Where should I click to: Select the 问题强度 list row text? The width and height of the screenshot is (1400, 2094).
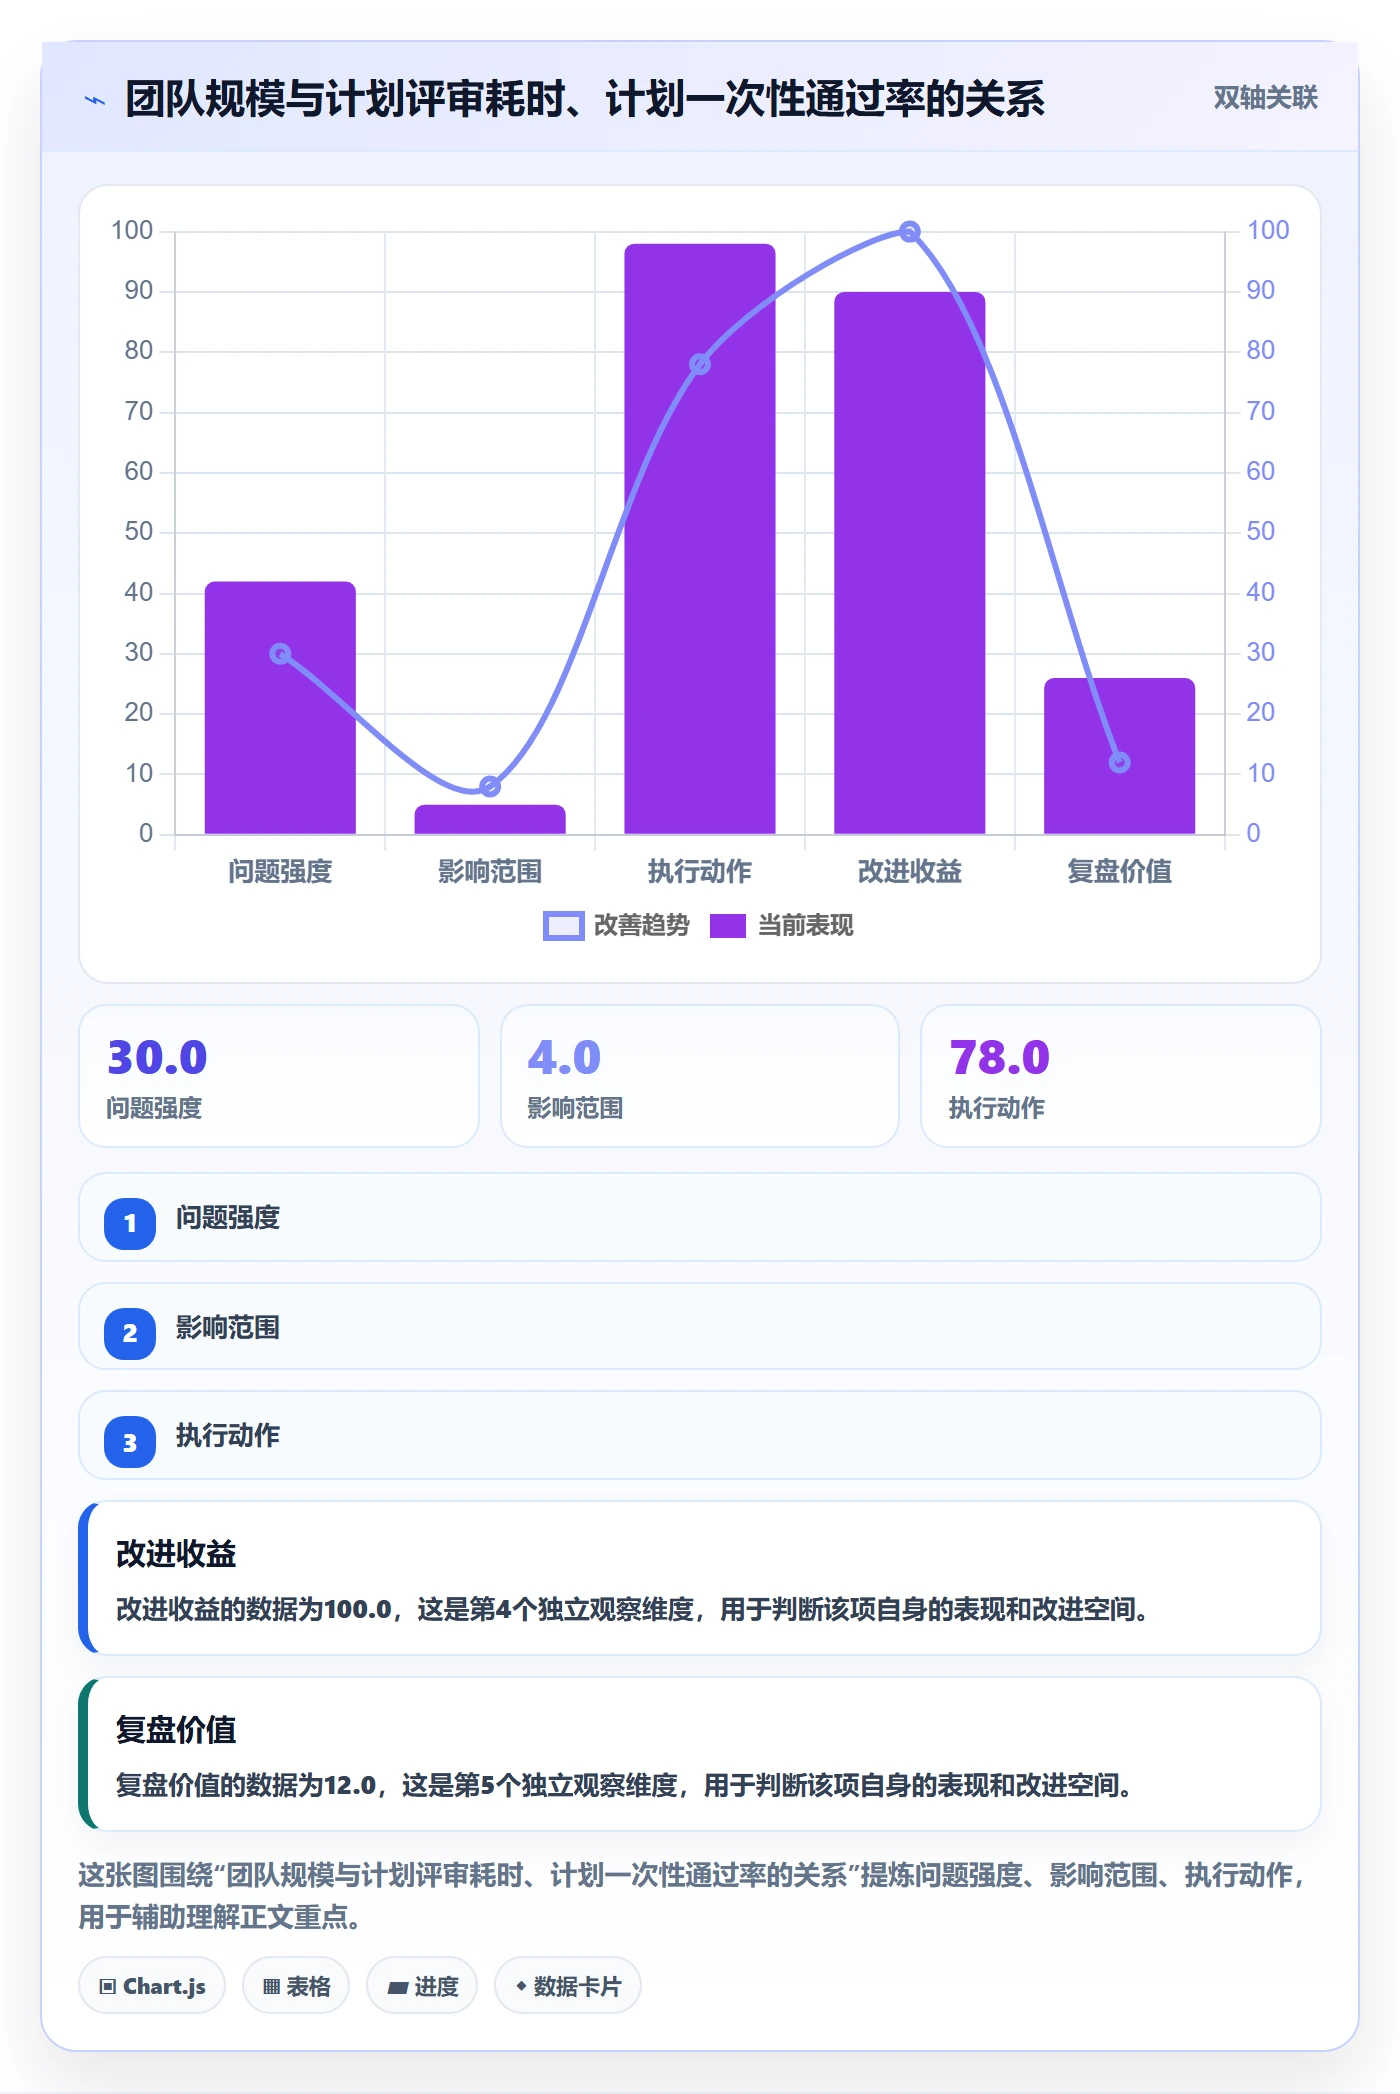tap(228, 1218)
